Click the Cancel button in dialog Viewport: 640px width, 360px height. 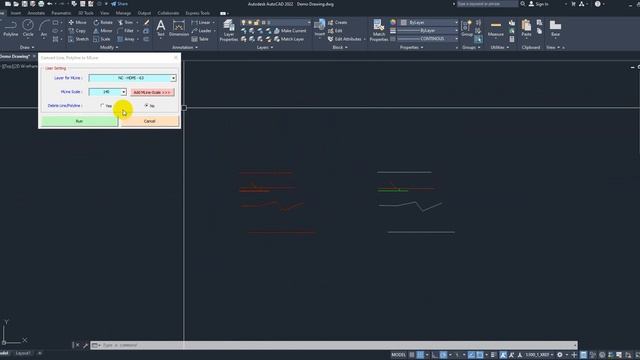149,121
